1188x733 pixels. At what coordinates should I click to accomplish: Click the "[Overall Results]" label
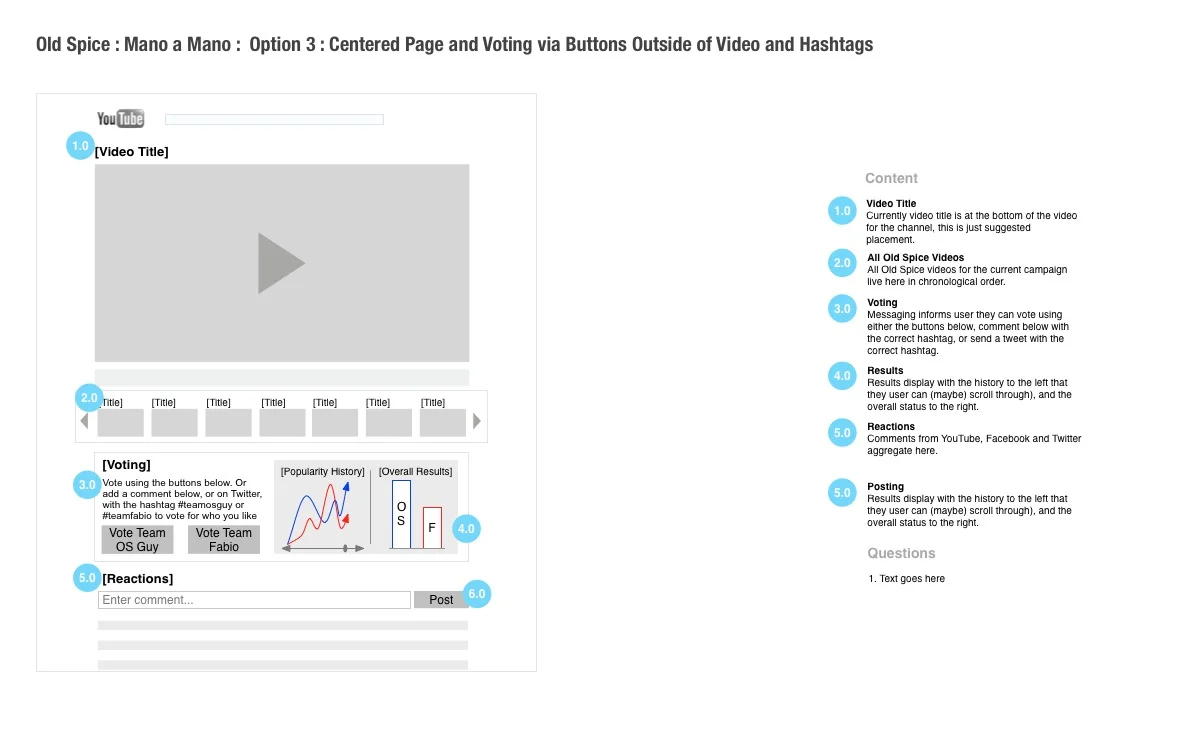[x=415, y=471]
